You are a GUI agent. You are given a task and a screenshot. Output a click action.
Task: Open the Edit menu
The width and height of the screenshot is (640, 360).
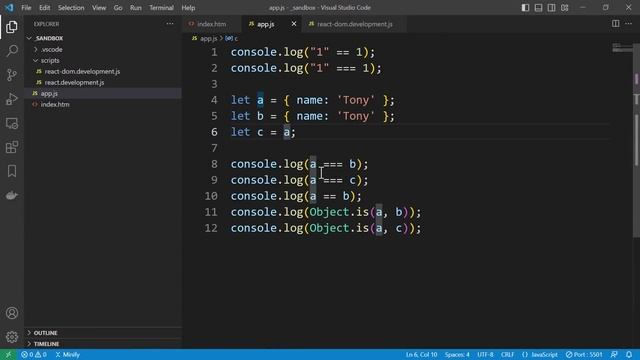point(44,8)
